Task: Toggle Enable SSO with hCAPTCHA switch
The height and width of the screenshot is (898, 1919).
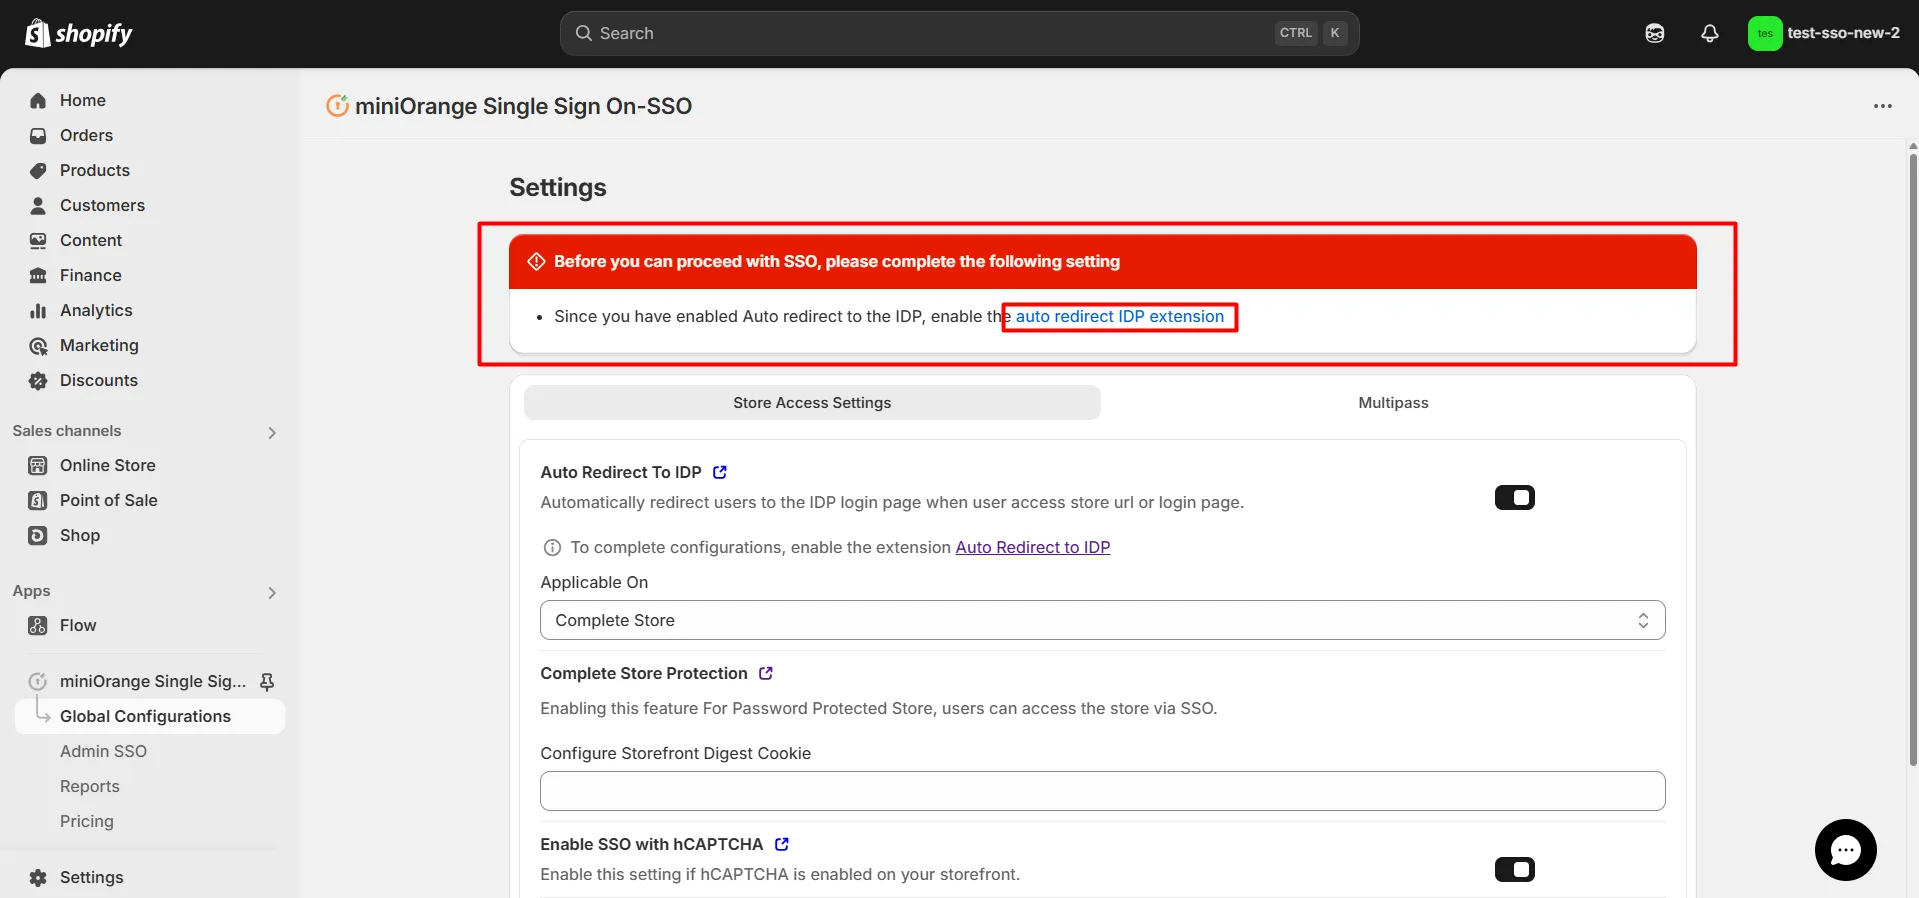Action: click(1515, 869)
